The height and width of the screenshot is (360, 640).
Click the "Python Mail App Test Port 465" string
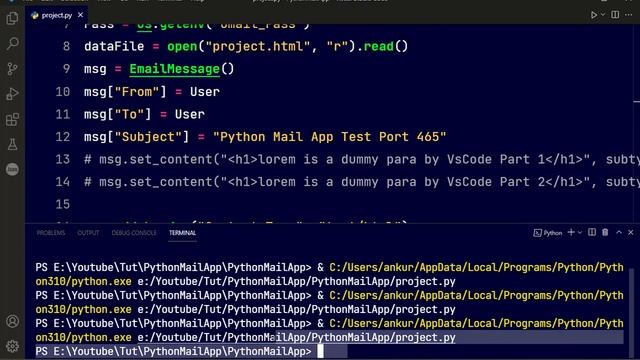pos(330,137)
